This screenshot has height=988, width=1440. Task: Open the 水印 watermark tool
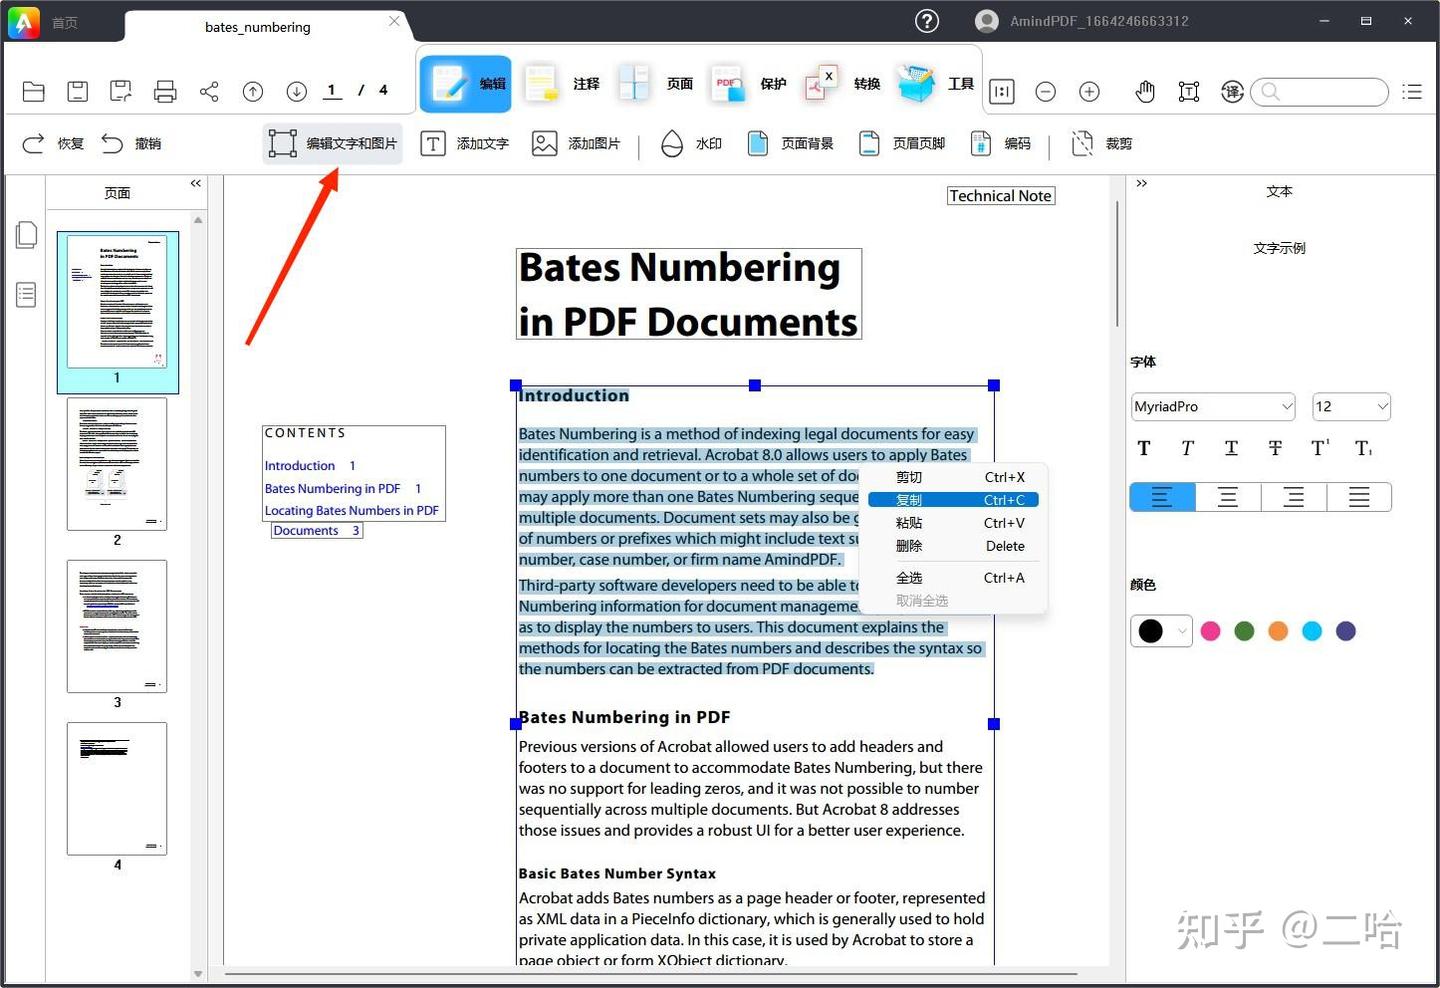click(691, 144)
